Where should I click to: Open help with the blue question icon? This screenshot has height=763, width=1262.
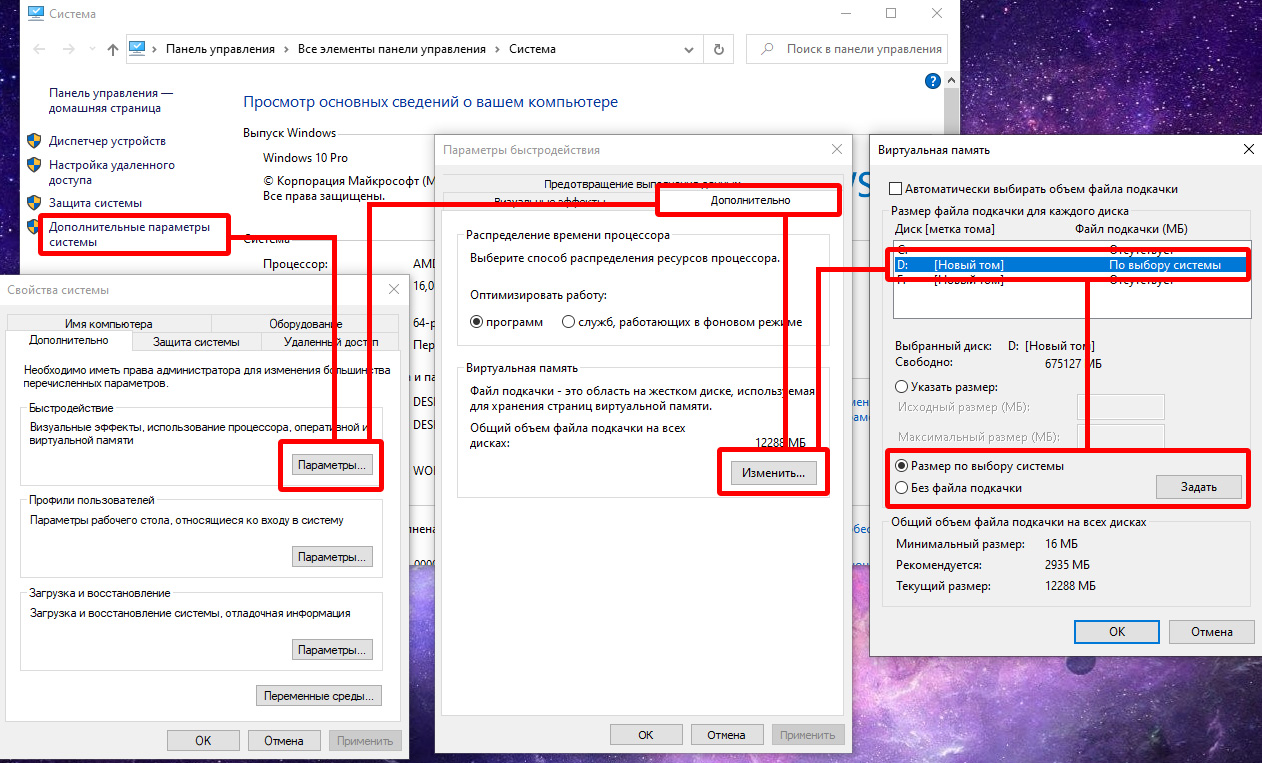(x=932, y=81)
